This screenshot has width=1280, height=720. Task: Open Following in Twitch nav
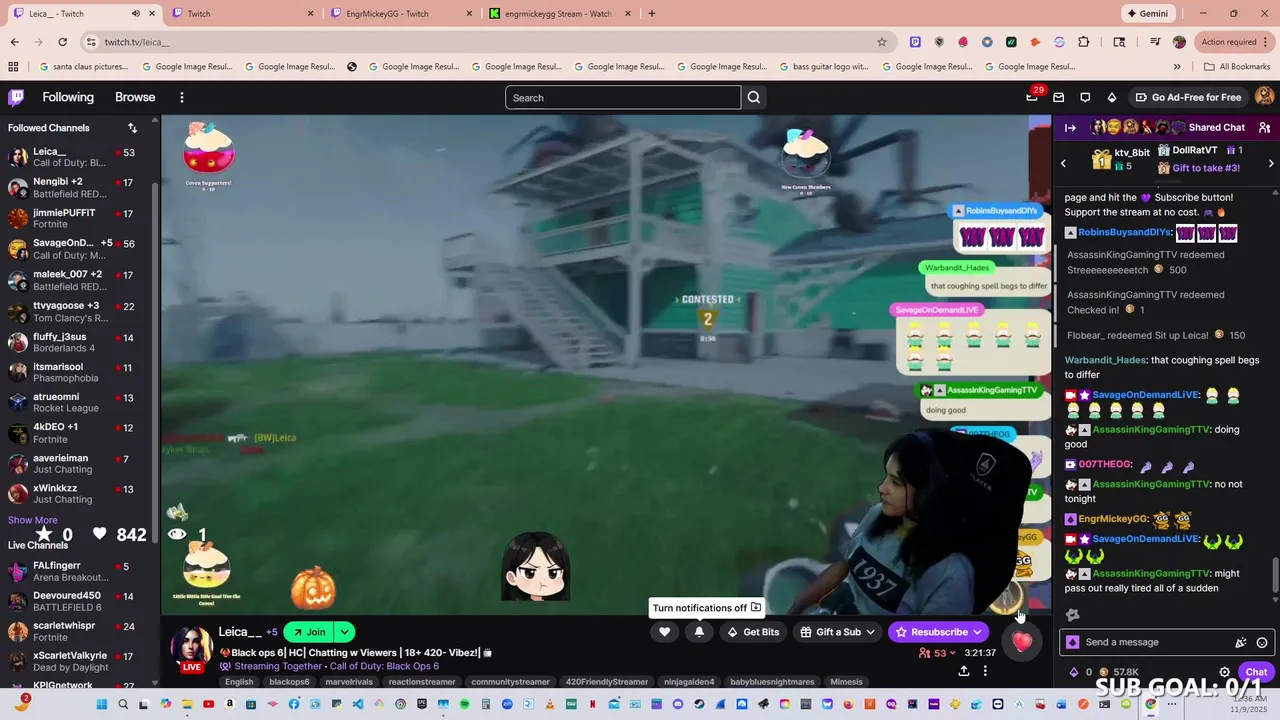point(68,97)
